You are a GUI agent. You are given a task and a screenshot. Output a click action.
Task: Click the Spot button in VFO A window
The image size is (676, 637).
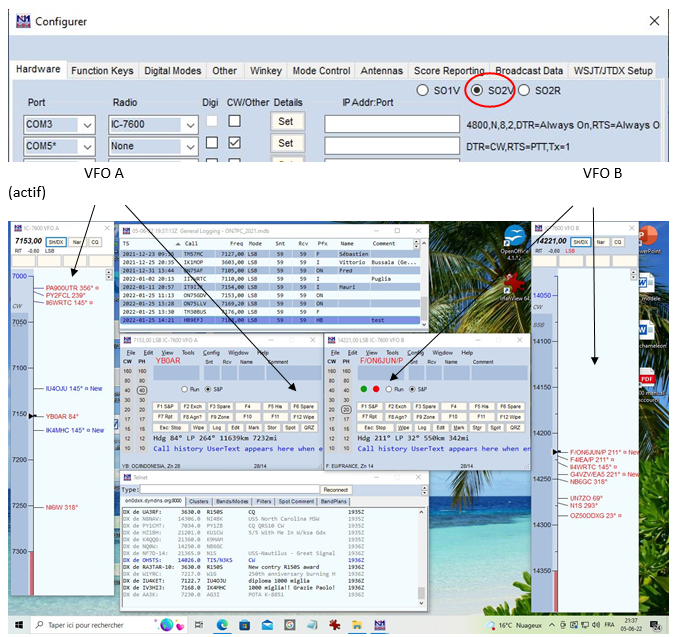pyautogui.click(x=290, y=428)
